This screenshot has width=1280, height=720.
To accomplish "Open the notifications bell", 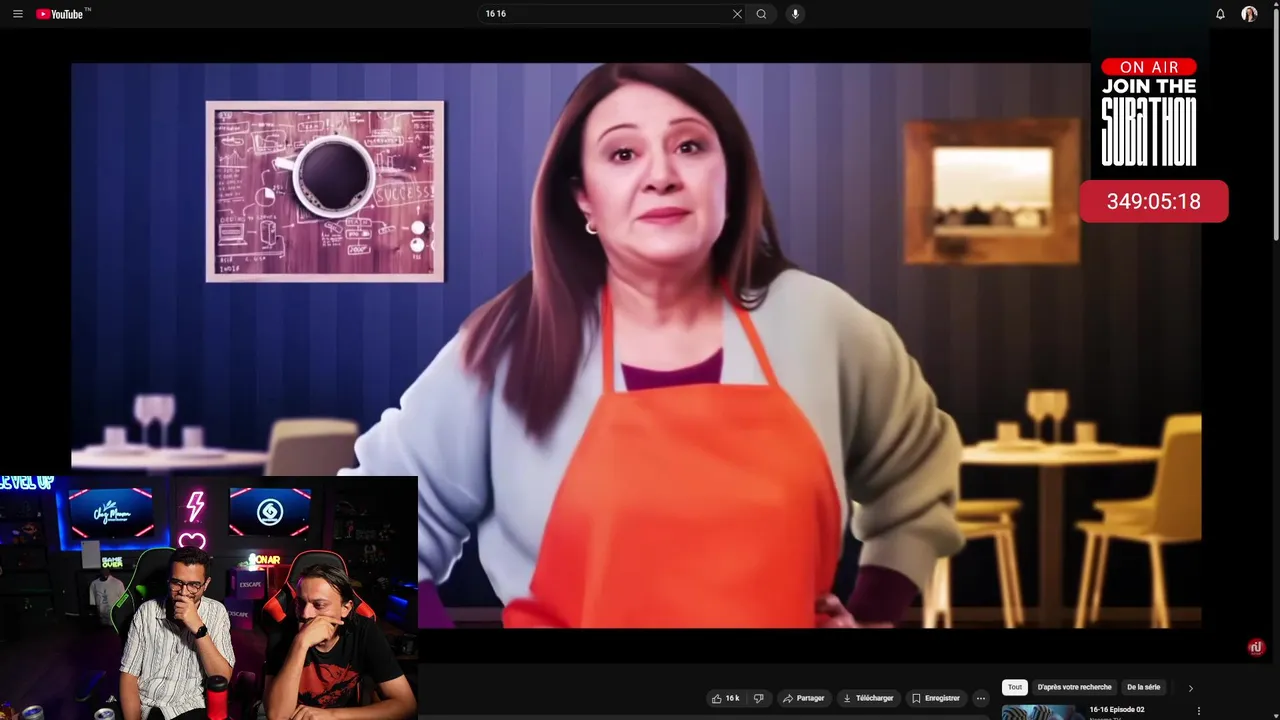I will click(1220, 14).
